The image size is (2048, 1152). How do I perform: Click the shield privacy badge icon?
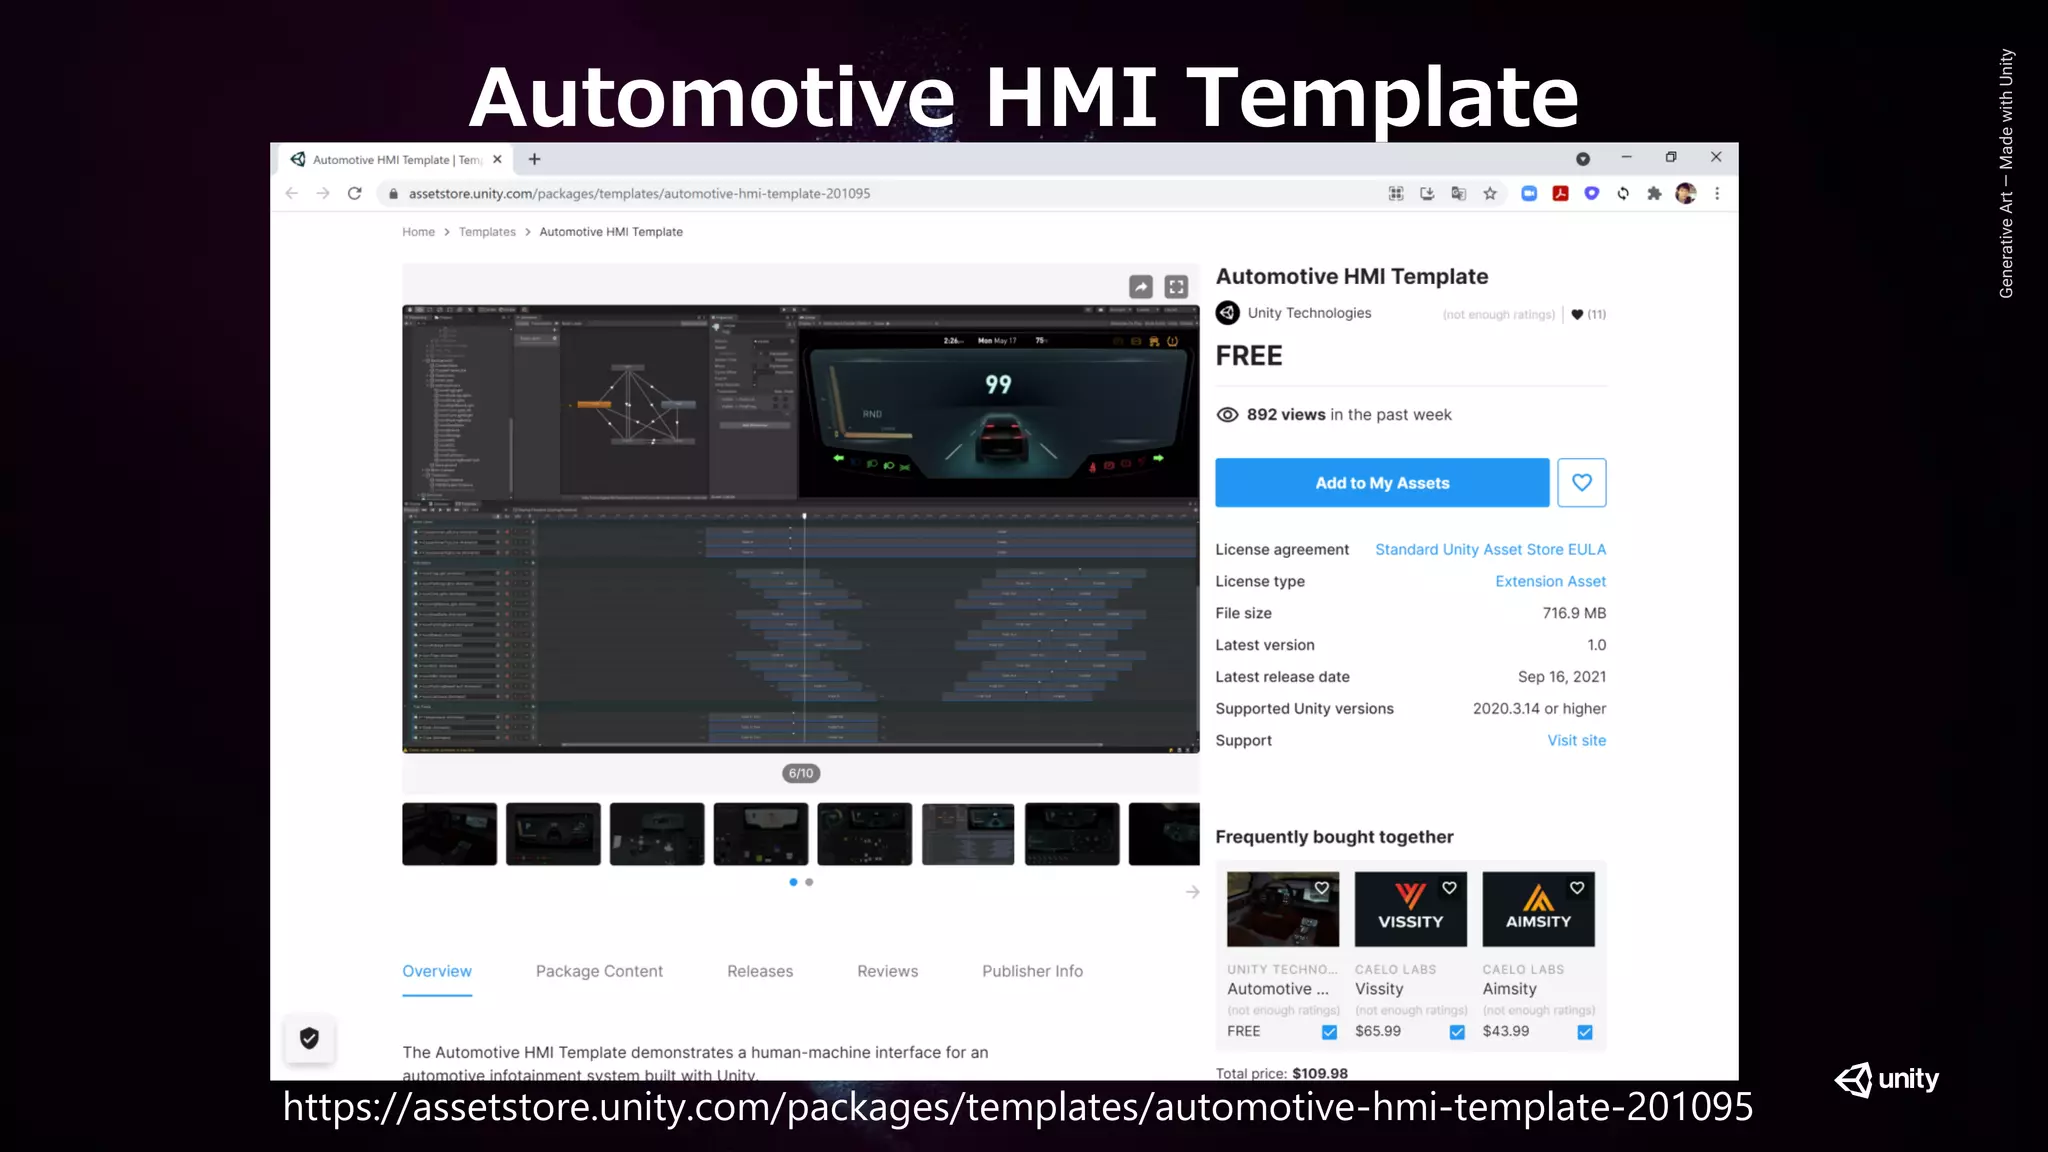309,1039
